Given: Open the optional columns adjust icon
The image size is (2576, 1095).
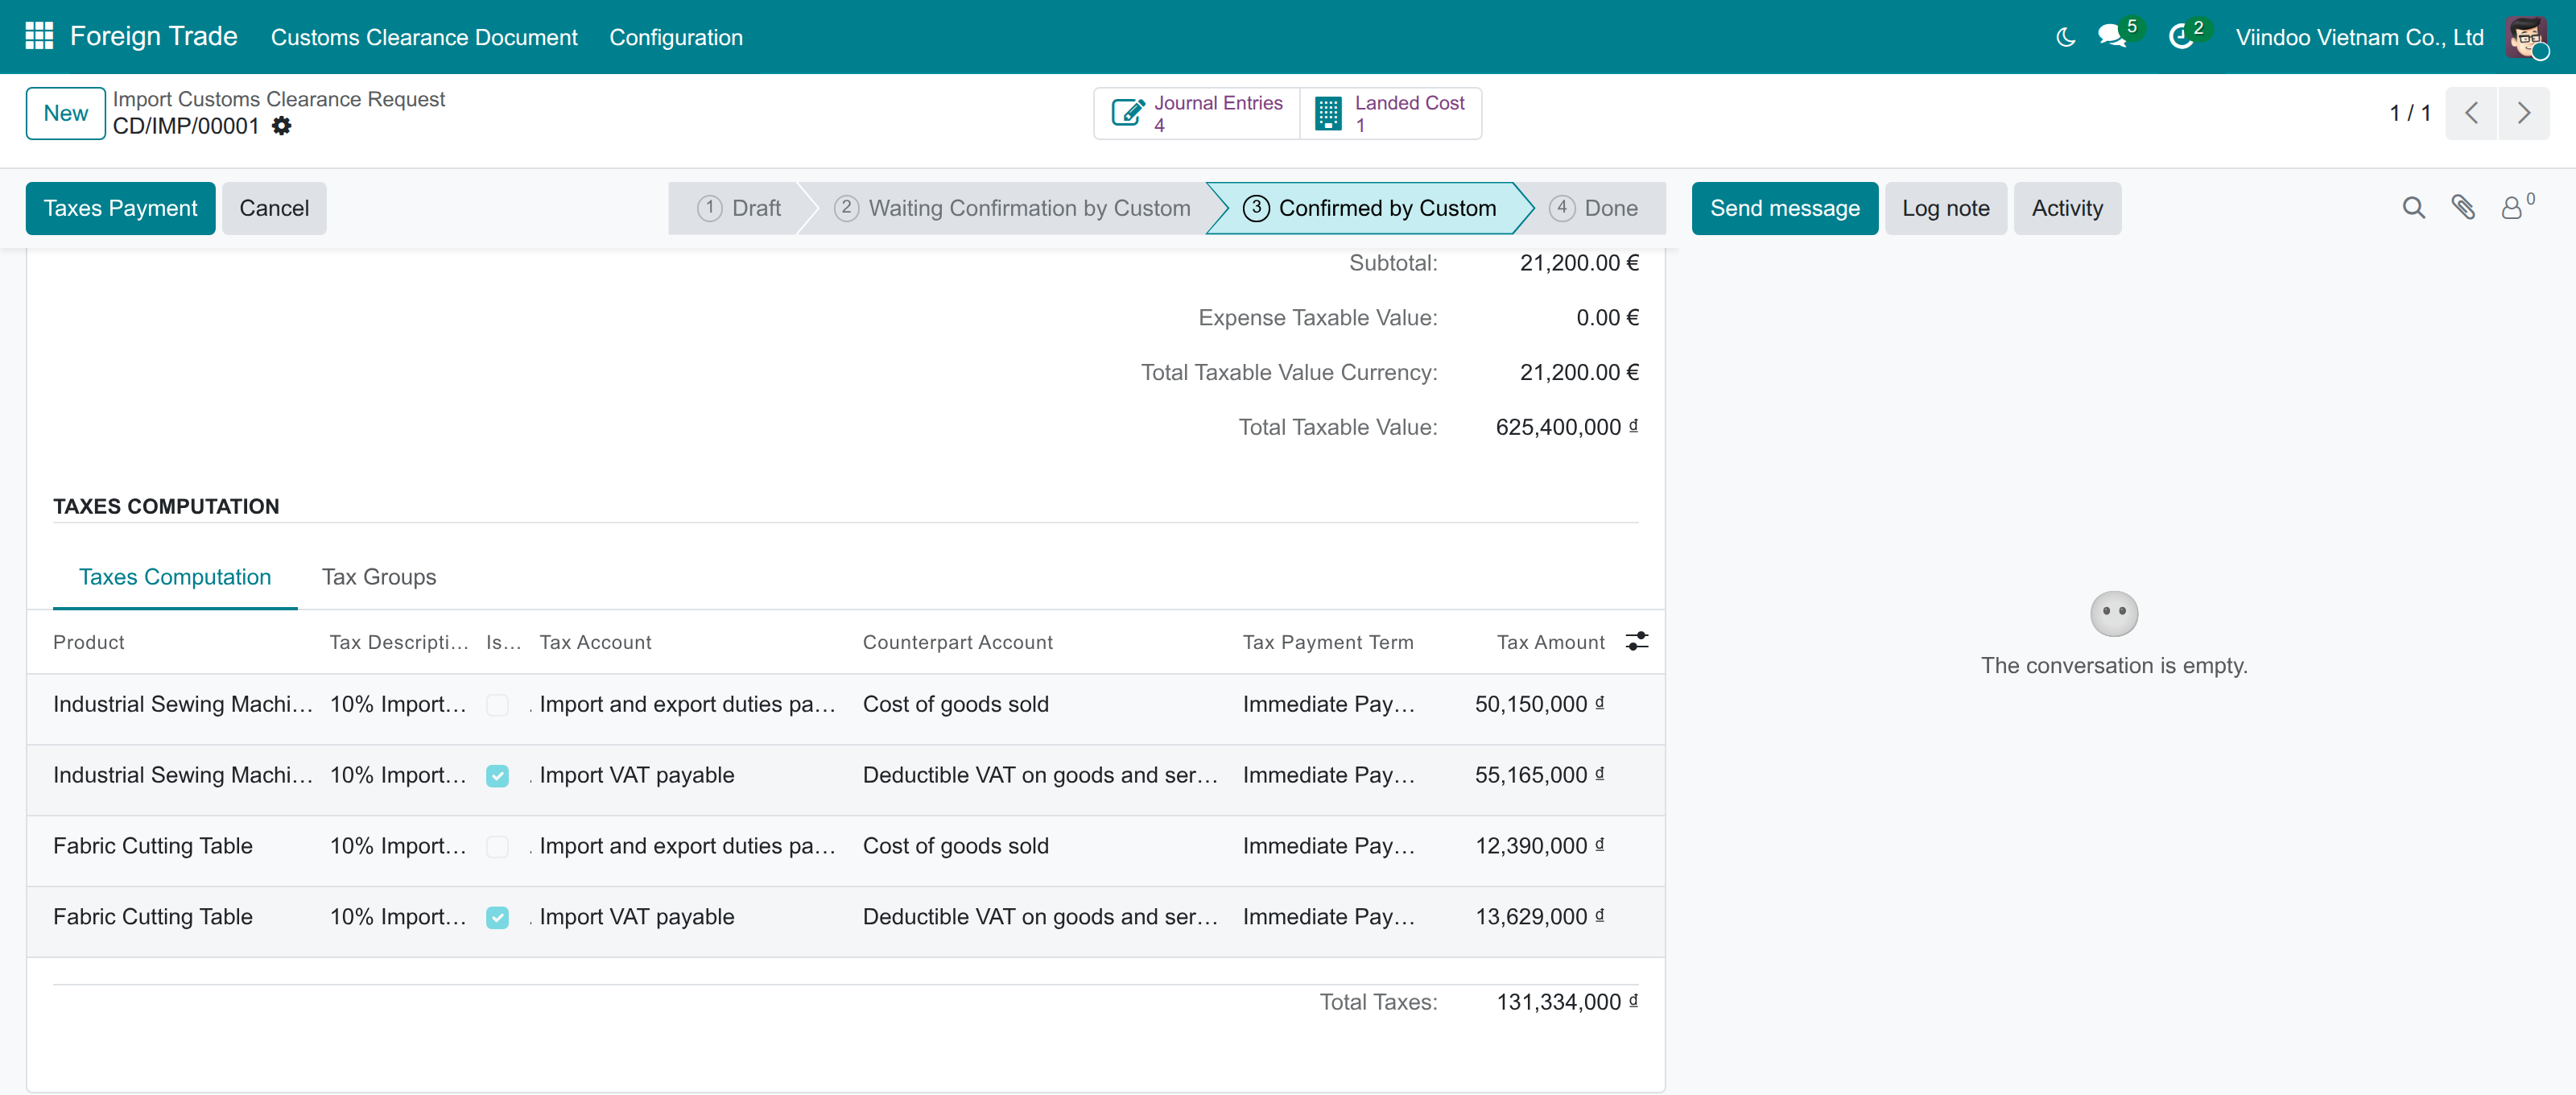Looking at the screenshot, I should pos(1636,641).
